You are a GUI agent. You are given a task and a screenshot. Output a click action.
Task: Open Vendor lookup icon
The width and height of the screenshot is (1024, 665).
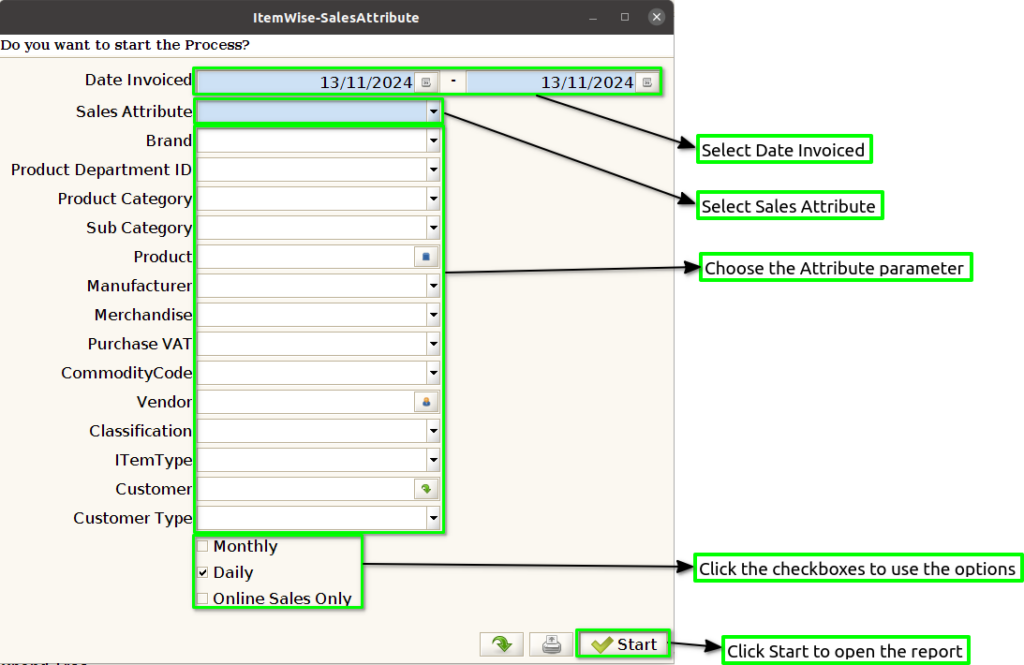[x=426, y=402]
